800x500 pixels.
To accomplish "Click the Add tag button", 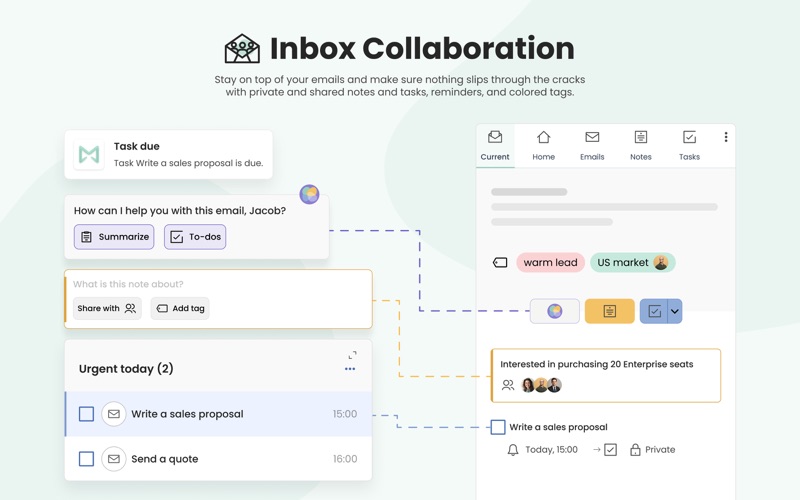I will point(180,308).
